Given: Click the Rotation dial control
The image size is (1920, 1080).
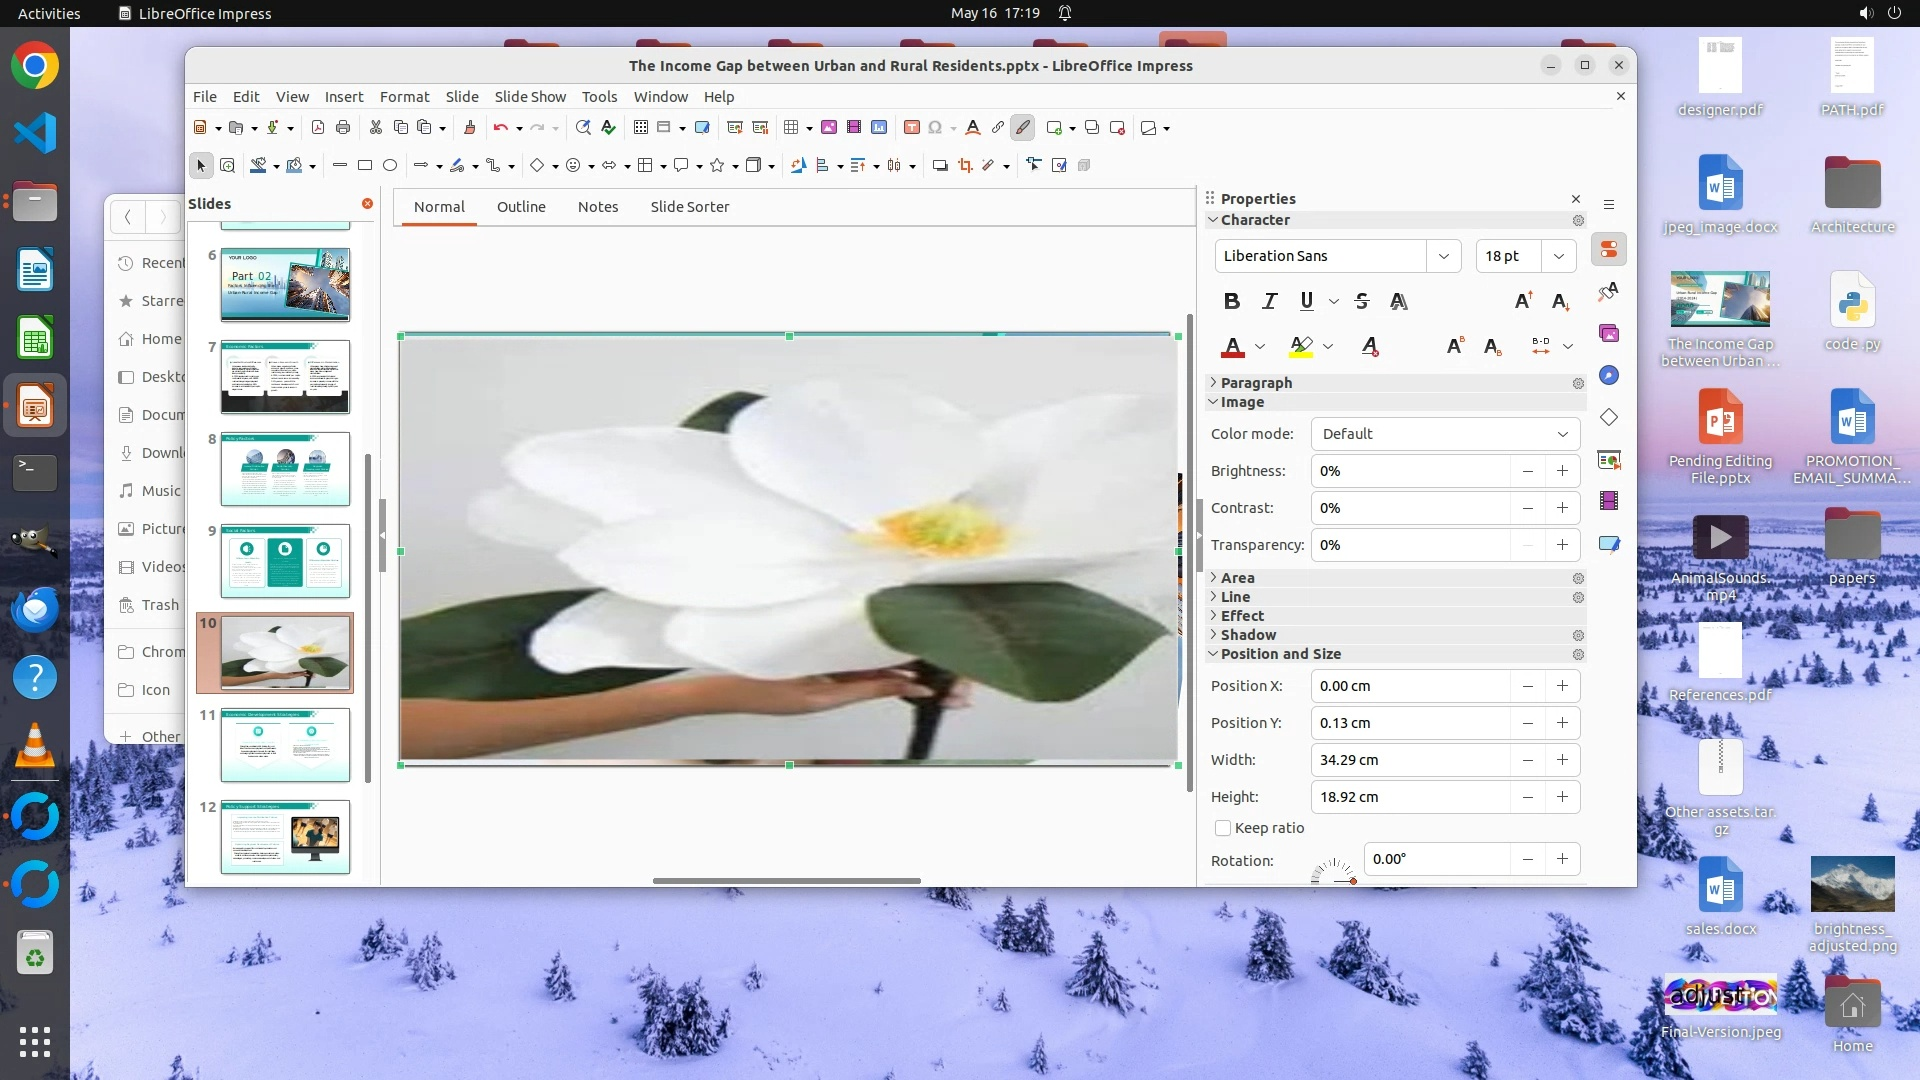Looking at the screenshot, I should tap(1333, 870).
